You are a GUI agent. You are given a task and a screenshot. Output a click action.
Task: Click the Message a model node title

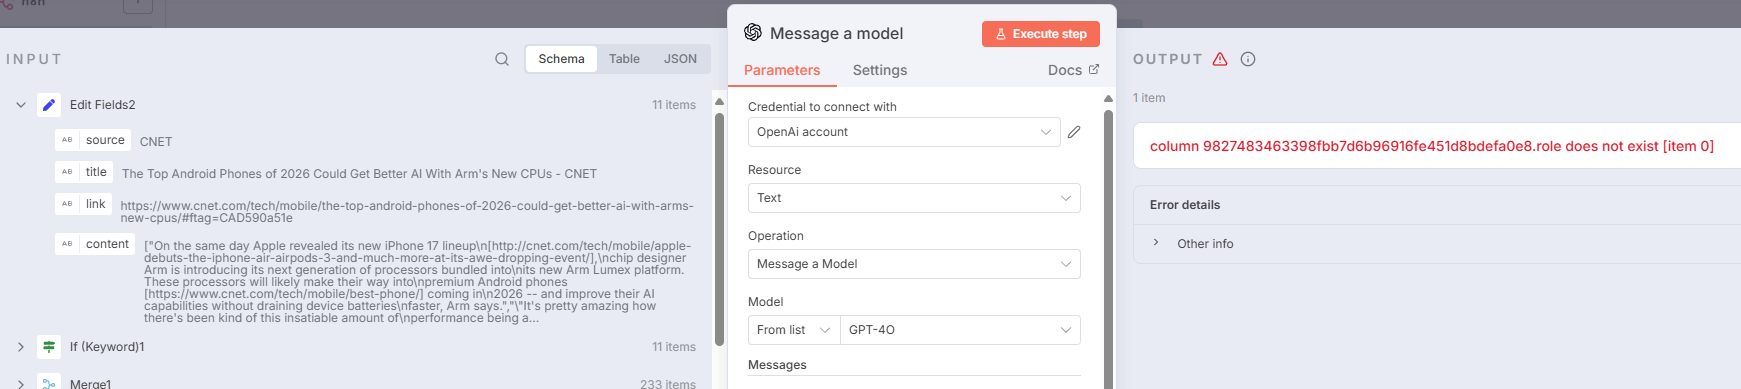(836, 33)
